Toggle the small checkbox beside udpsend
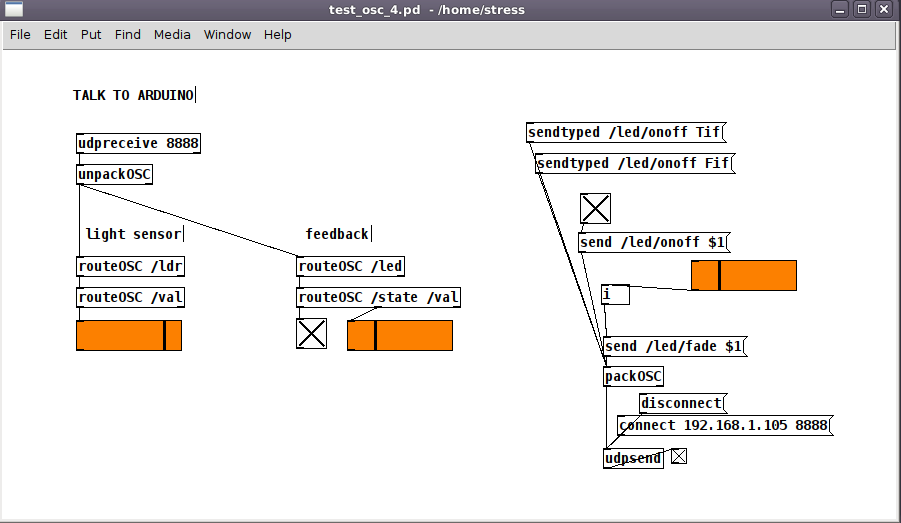The image size is (901, 523). [679, 457]
